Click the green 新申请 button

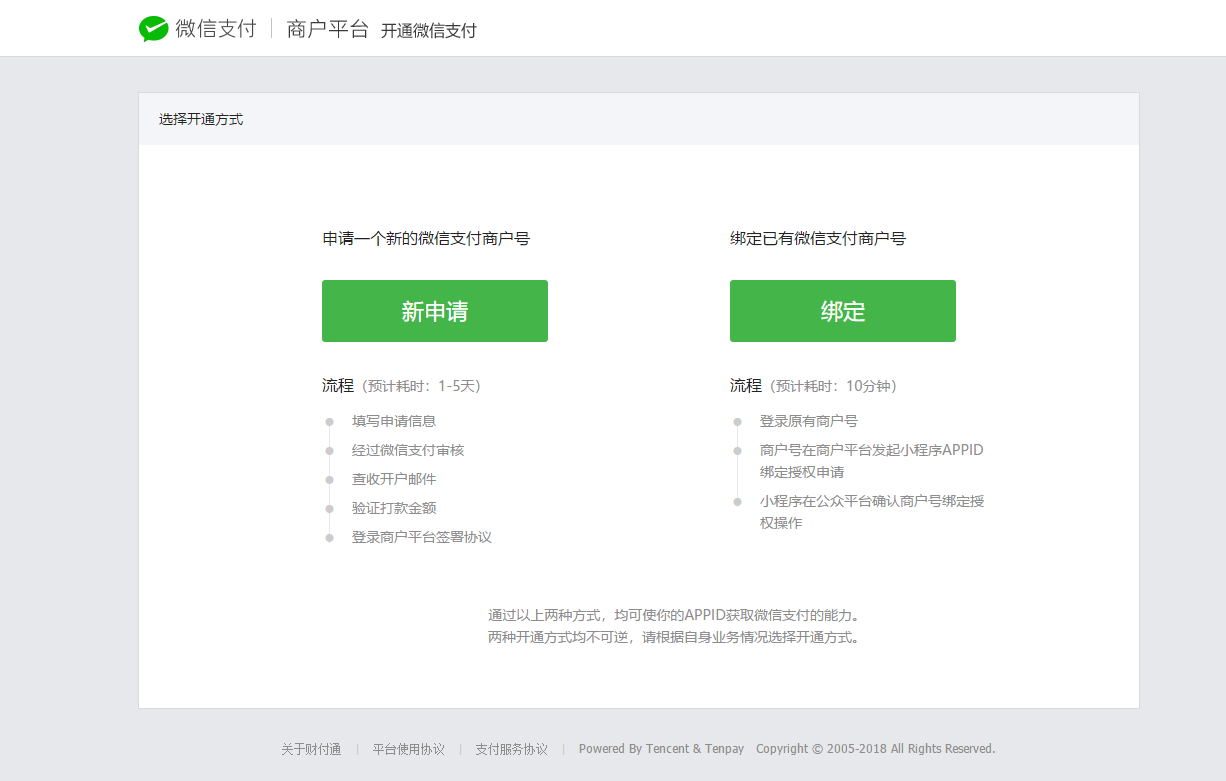pos(435,311)
